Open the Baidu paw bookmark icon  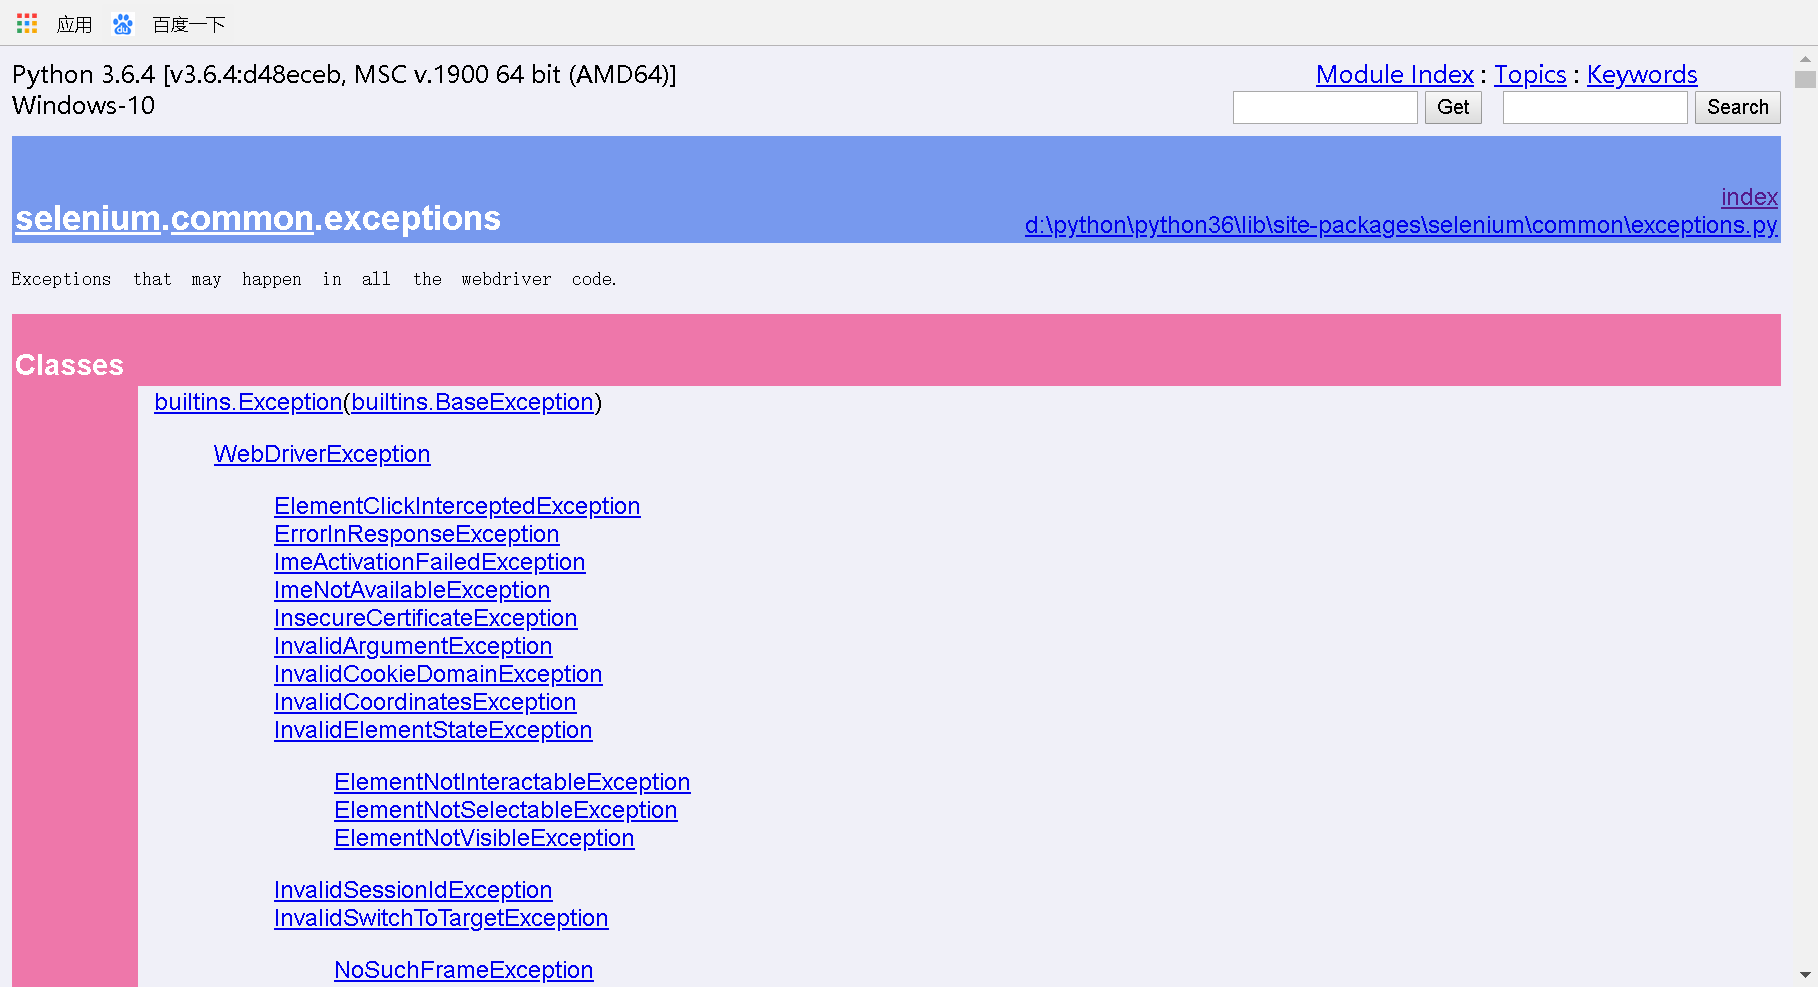(x=123, y=24)
